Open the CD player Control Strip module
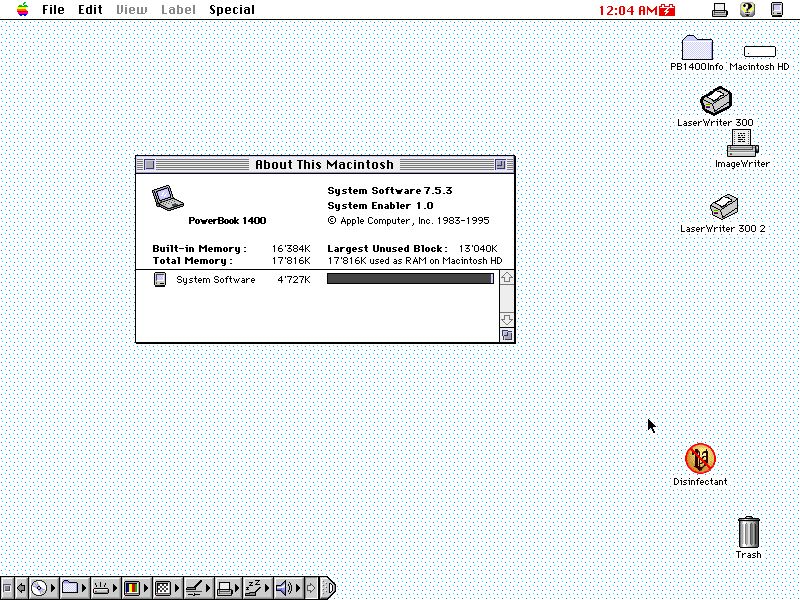The height and width of the screenshot is (600, 800). coord(43,588)
